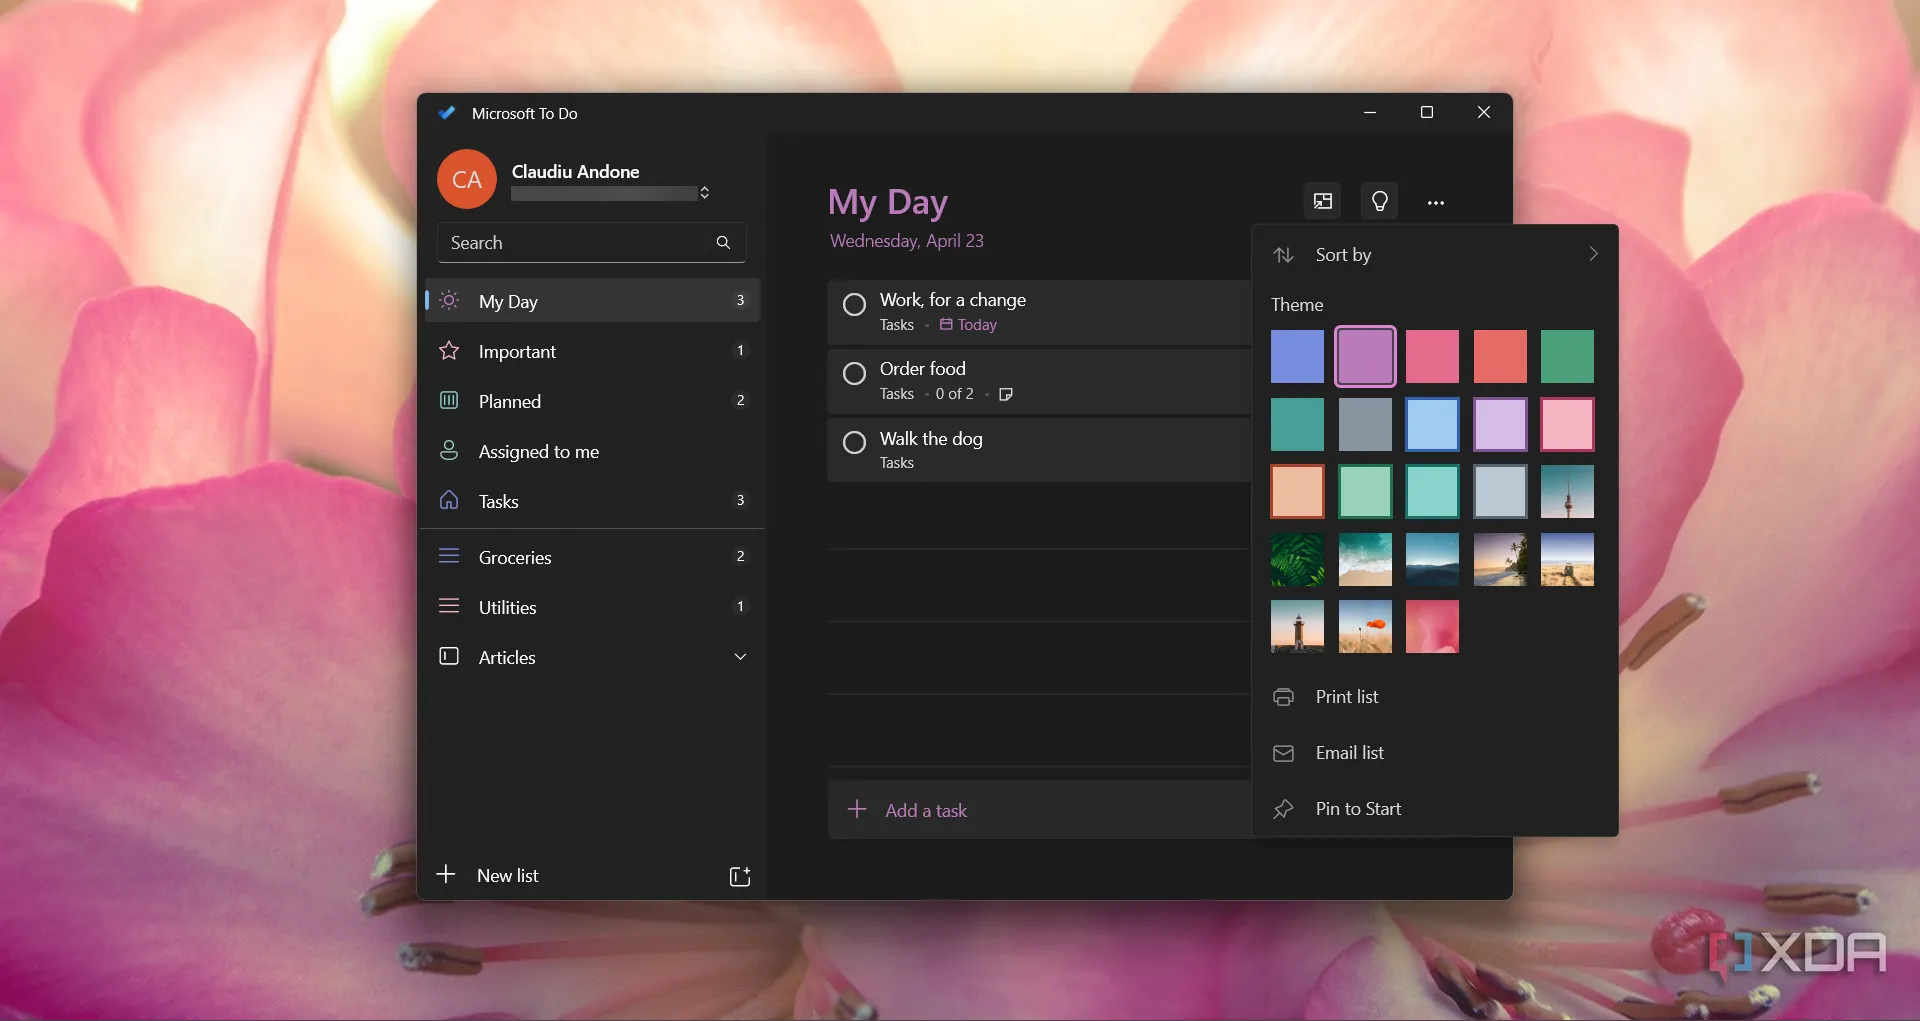Check off the Order food task

click(854, 374)
